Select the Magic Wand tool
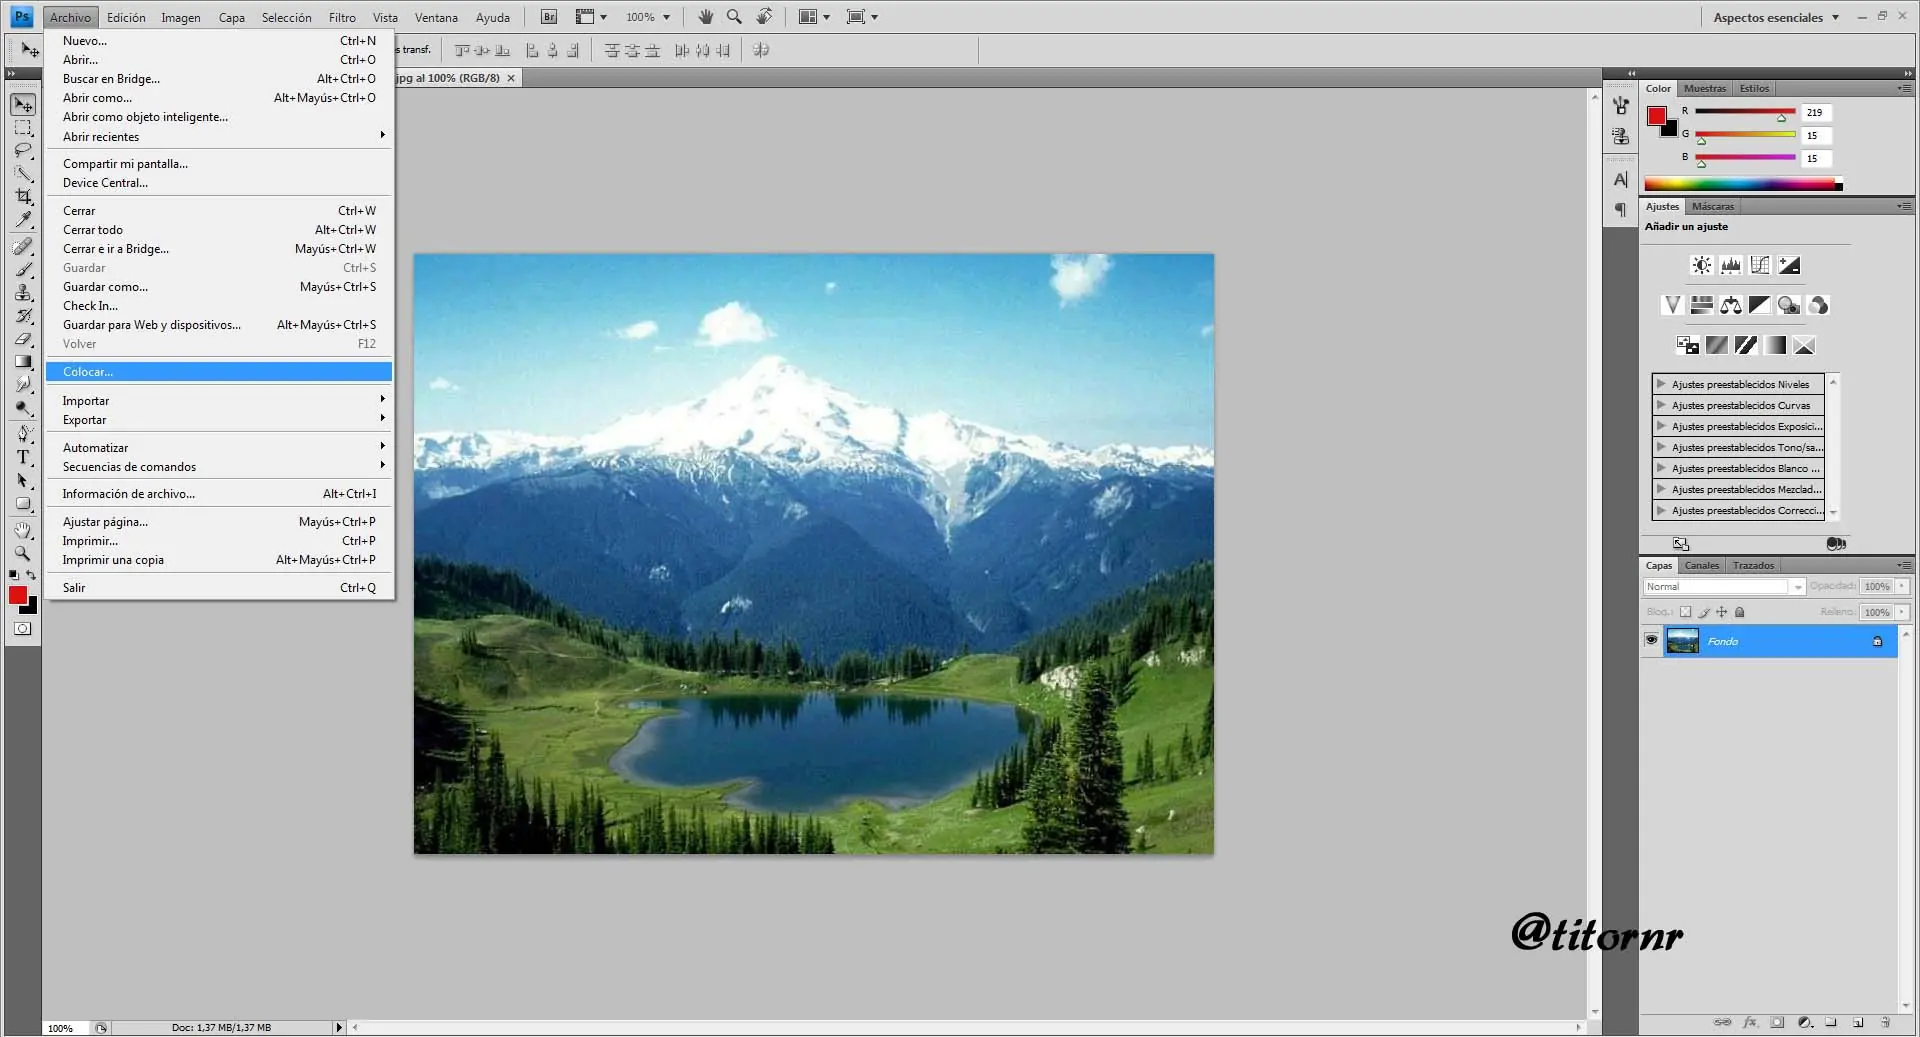1920x1037 pixels. pyautogui.click(x=23, y=174)
